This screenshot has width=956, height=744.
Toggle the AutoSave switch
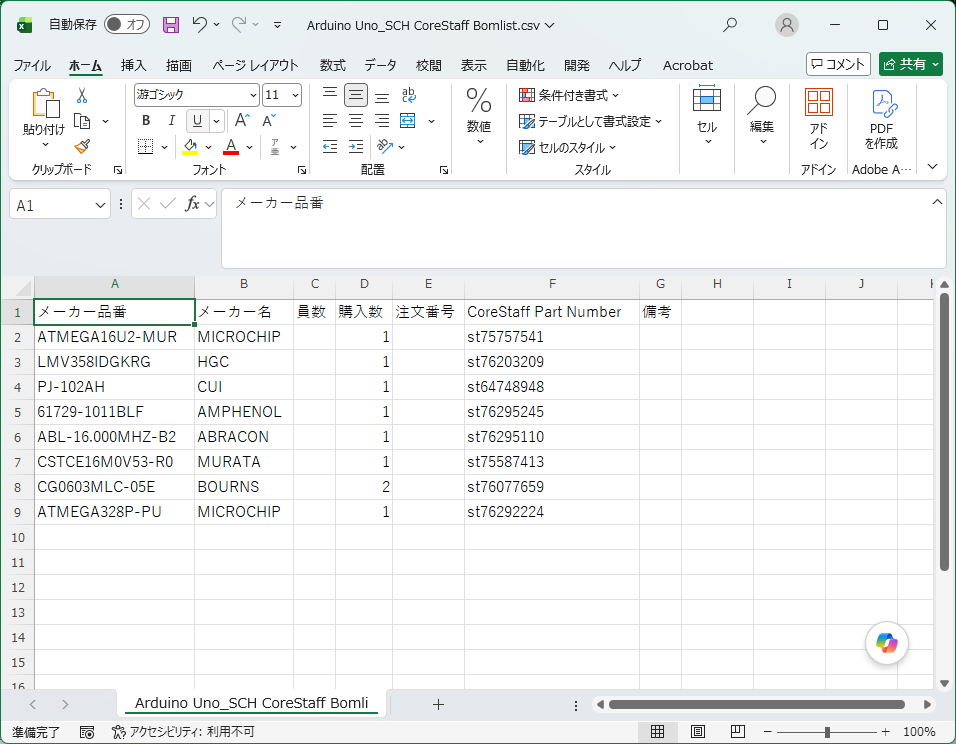coord(127,24)
